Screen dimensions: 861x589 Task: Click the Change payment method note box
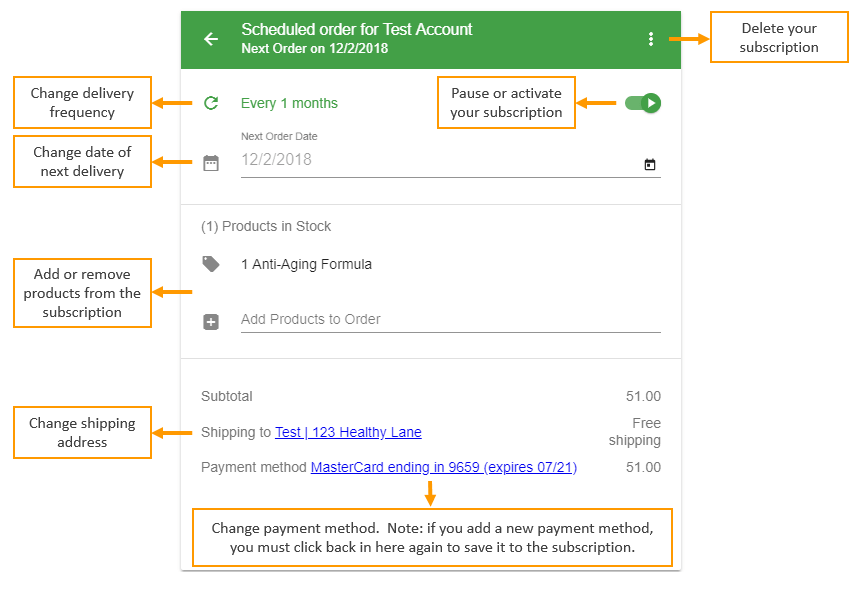432,537
